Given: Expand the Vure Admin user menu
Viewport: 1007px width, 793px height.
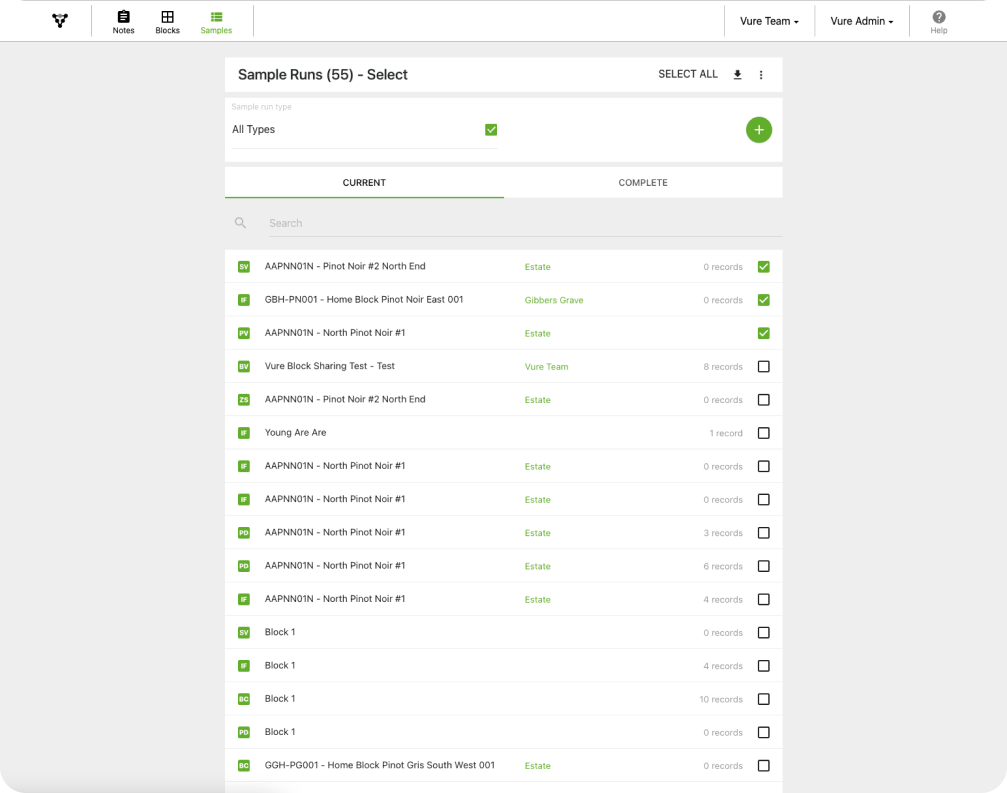Looking at the screenshot, I should (862, 21).
